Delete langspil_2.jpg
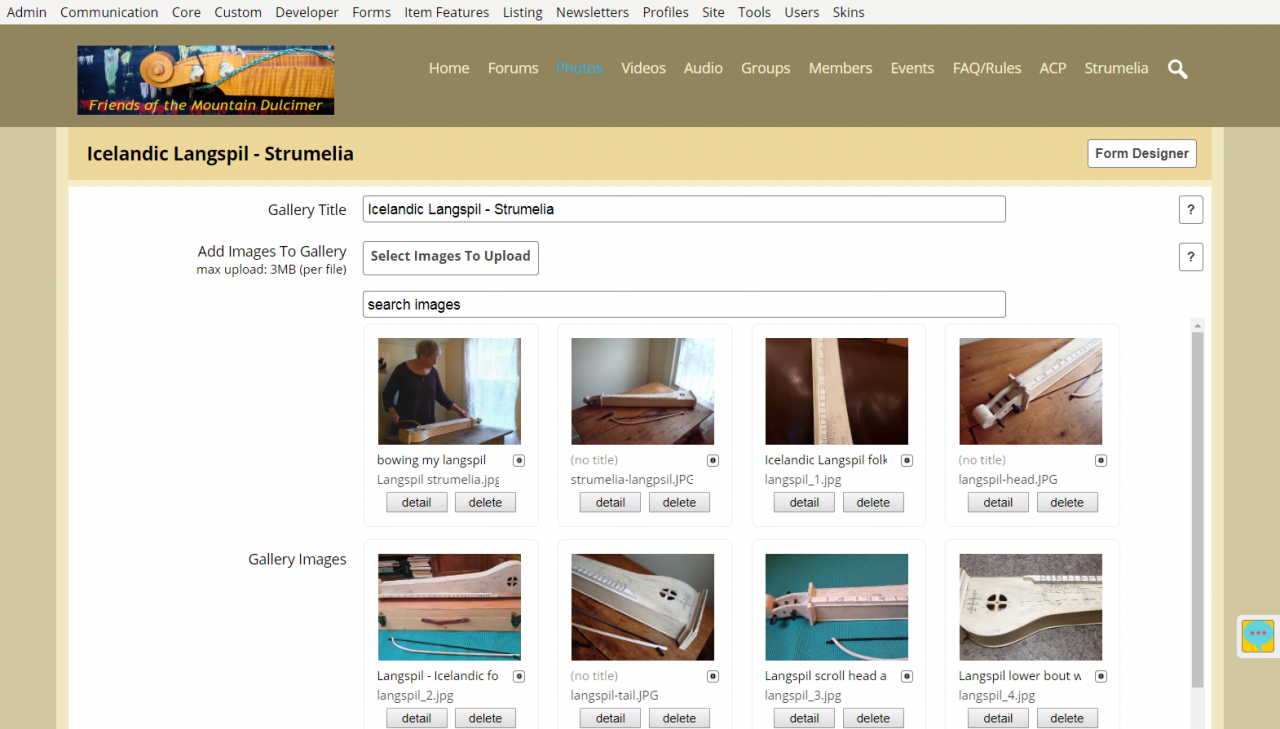The height and width of the screenshot is (729, 1280). pos(485,718)
